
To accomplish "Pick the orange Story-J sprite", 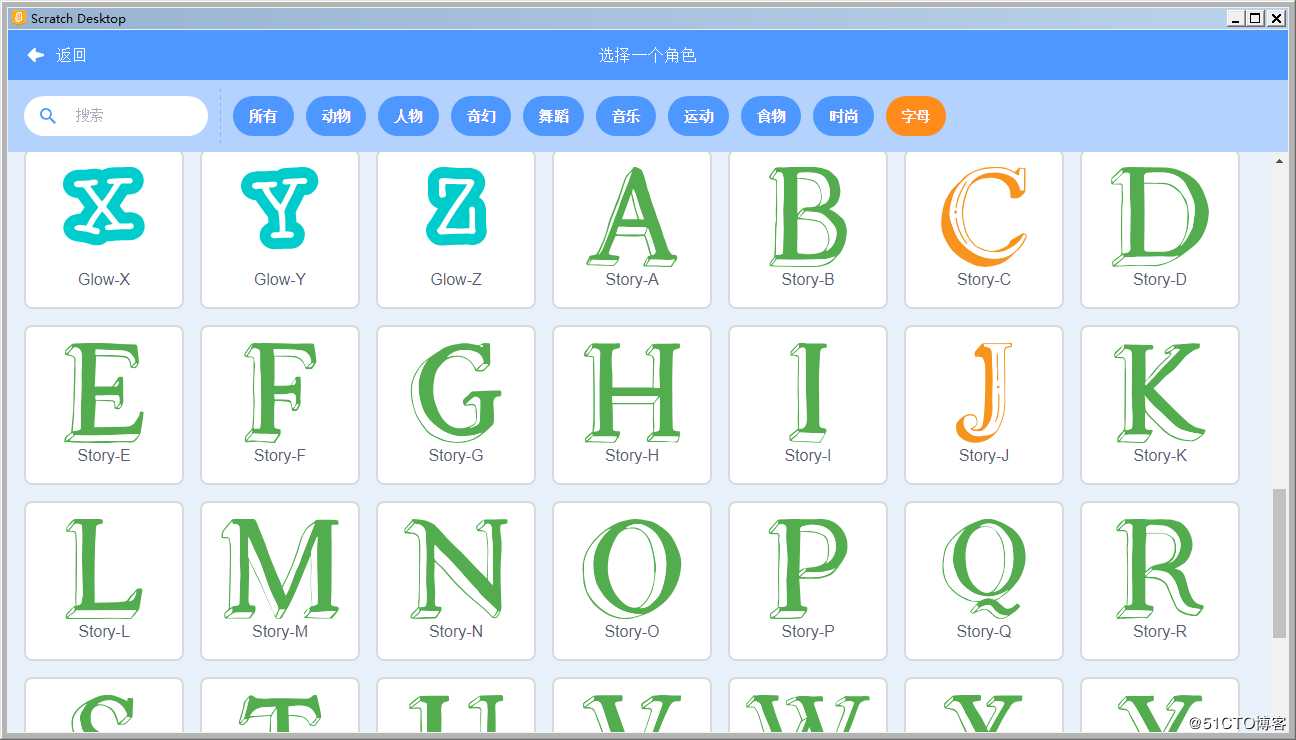I will click(984, 405).
